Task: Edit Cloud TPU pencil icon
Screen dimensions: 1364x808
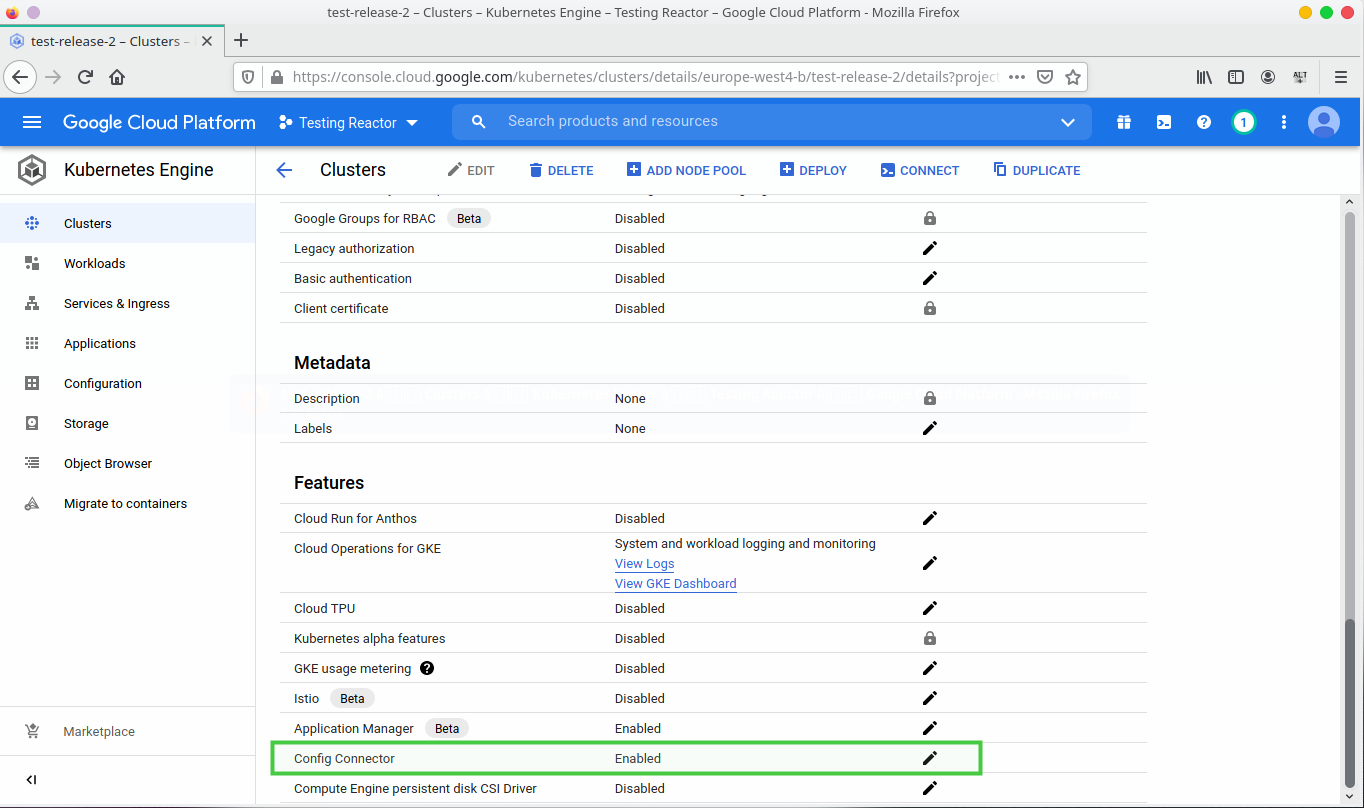Action: coord(930,608)
